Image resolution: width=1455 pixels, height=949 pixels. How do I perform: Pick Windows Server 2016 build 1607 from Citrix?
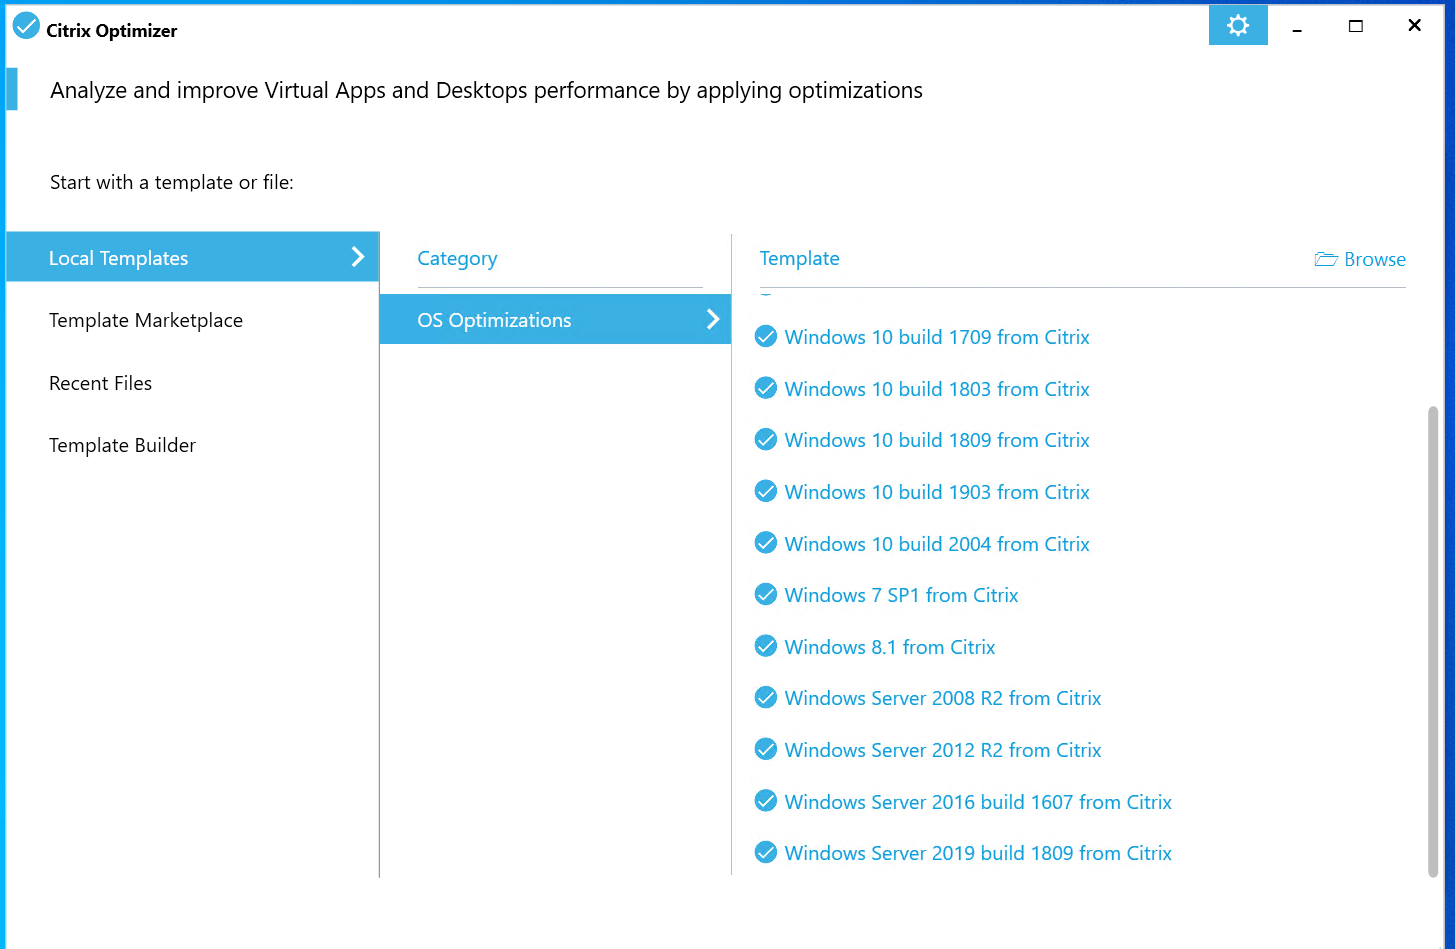click(978, 802)
